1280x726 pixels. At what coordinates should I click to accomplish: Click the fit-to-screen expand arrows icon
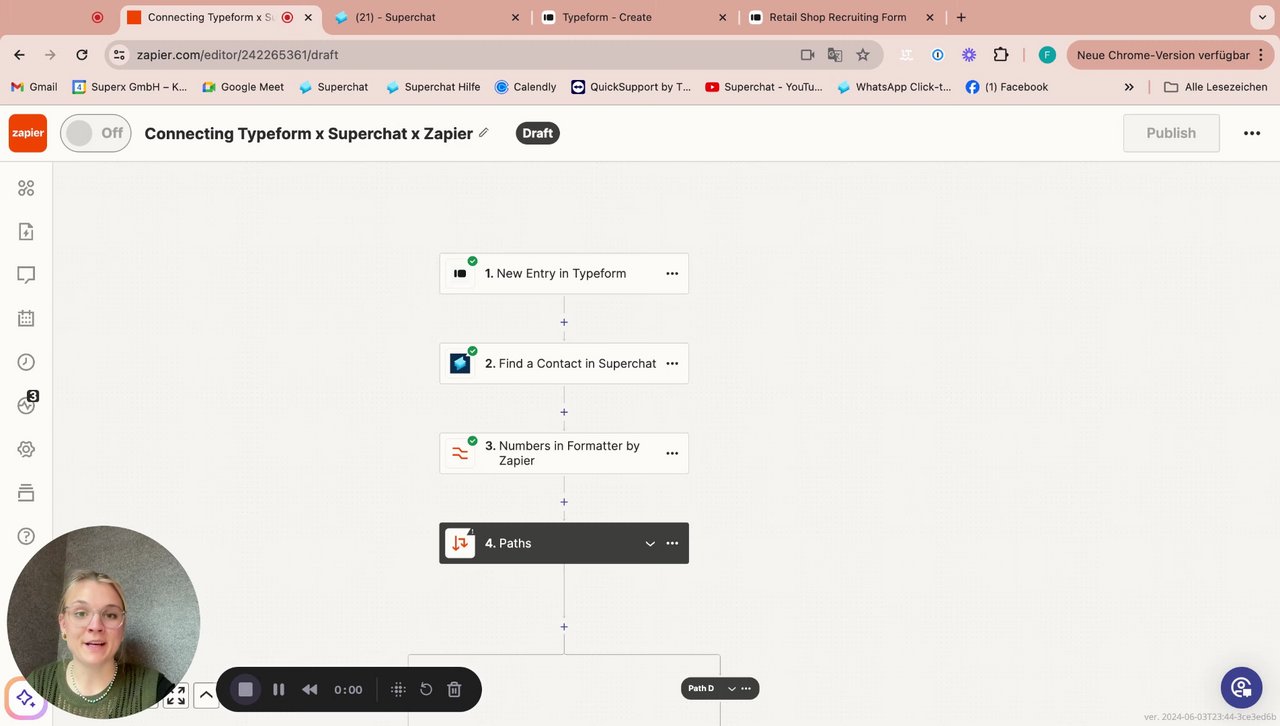(177, 696)
